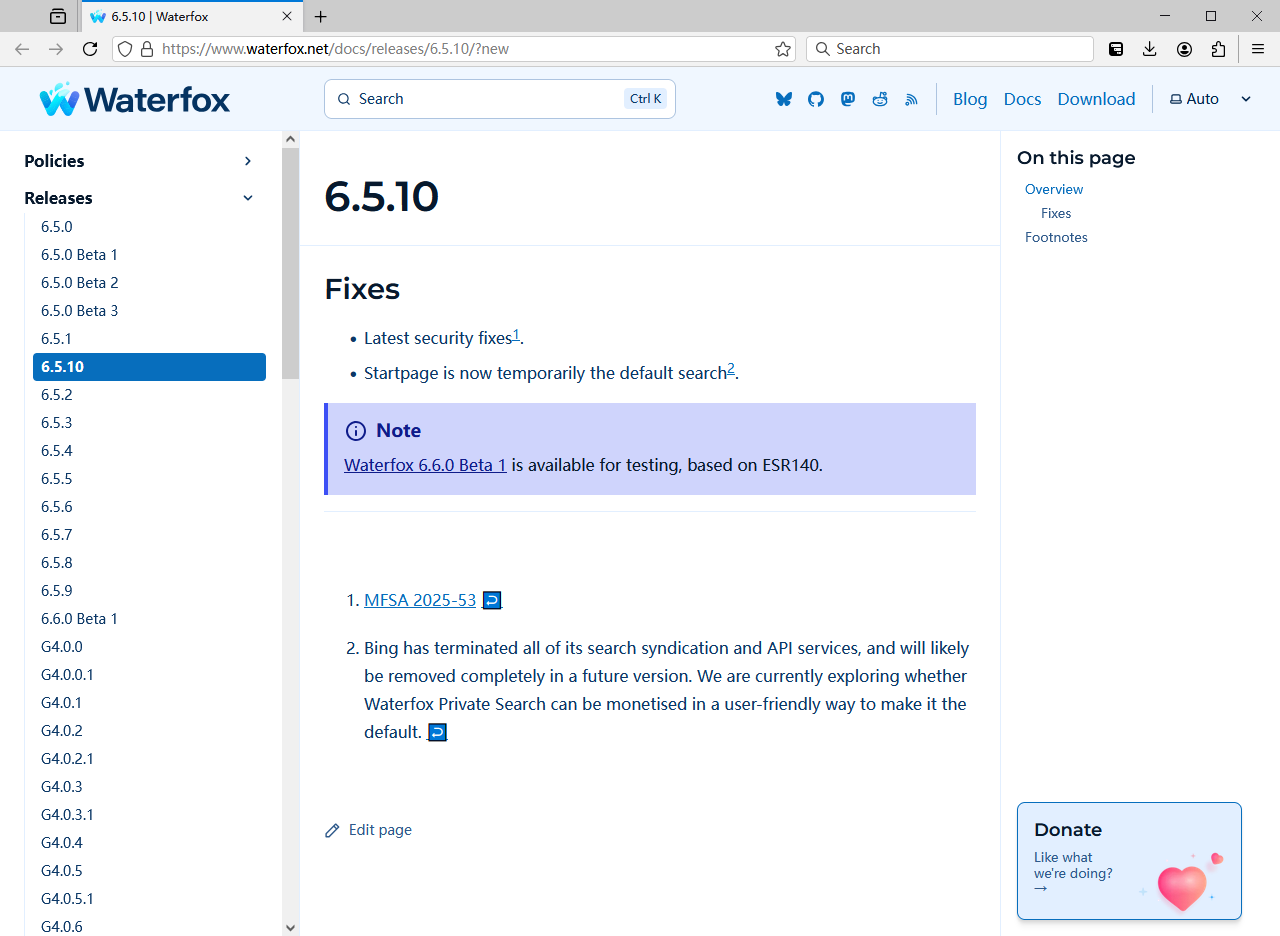Expand the Policies section
The width and height of the screenshot is (1280, 936).
[x=140, y=161]
